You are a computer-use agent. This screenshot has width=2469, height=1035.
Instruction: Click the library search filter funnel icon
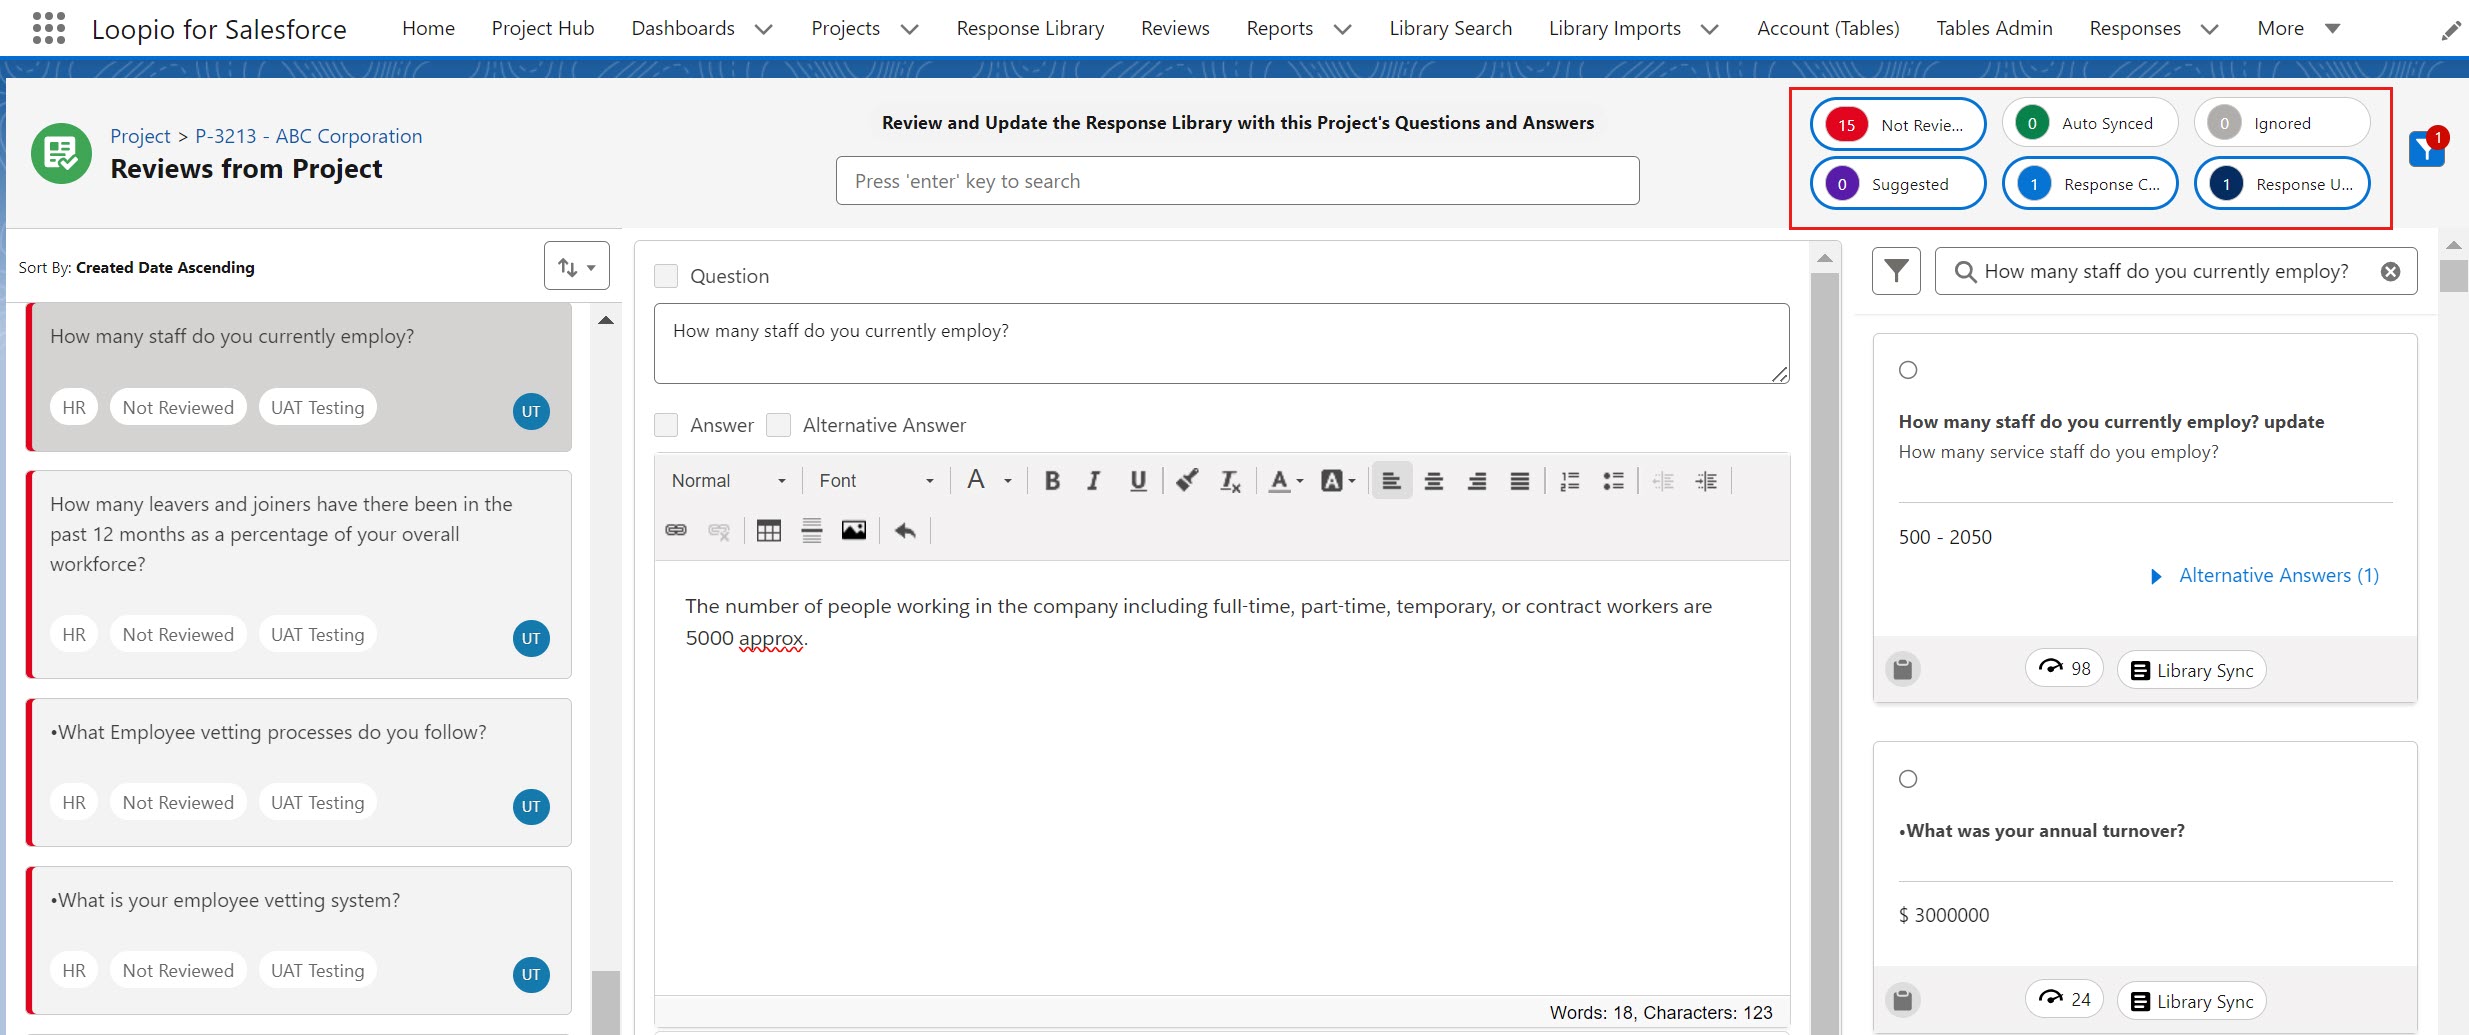pos(1896,271)
